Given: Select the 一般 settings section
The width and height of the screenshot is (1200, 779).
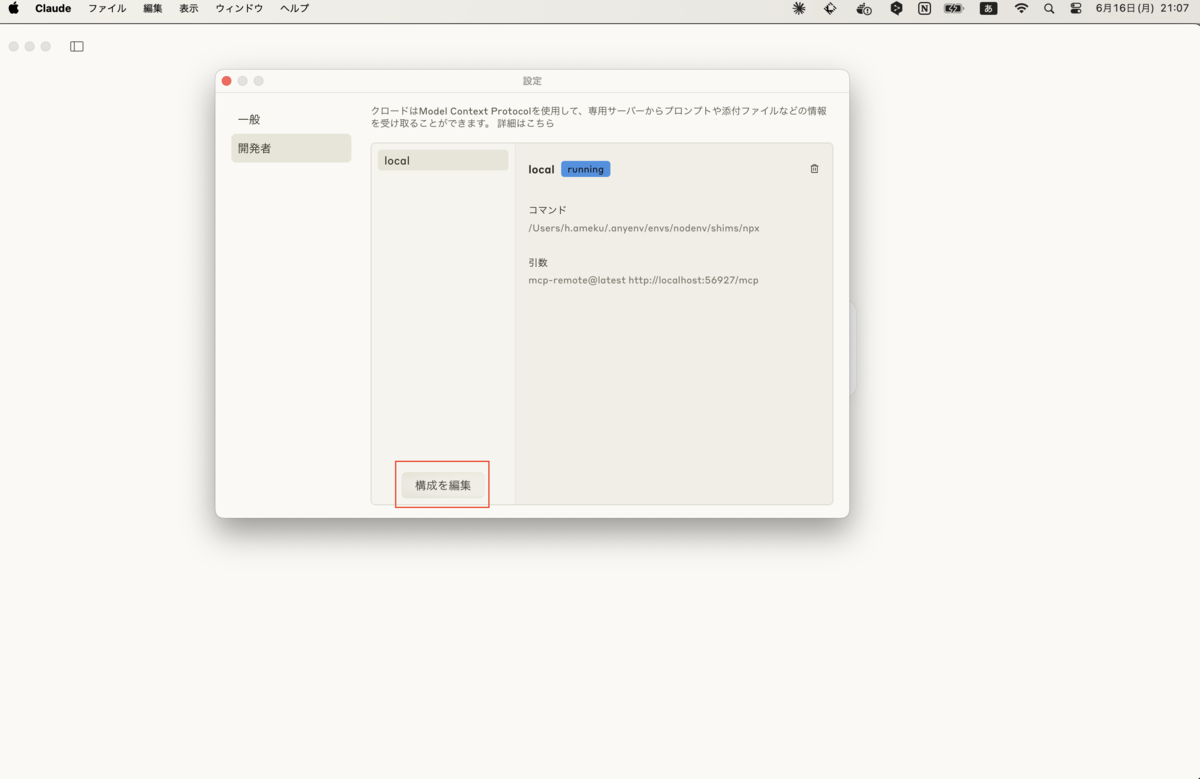Looking at the screenshot, I should pos(291,119).
